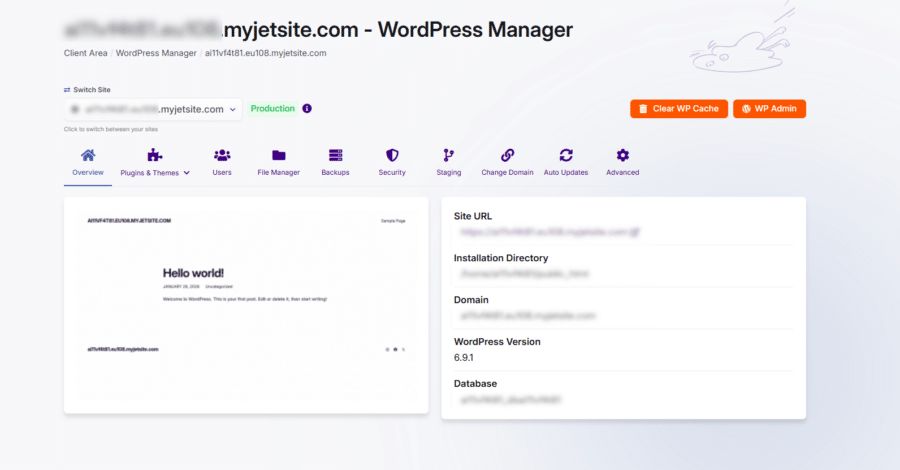900x470 pixels.
Task: Expand the Plugins & Themes dropdown
Action: (x=155, y=172)
